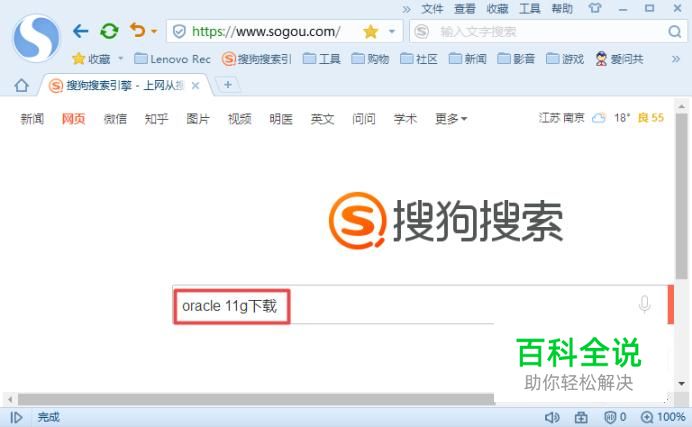The height and width of the screenshot is (427, 692).
Task: Open the 帮助 menu
Action: [x=562, y=8]
